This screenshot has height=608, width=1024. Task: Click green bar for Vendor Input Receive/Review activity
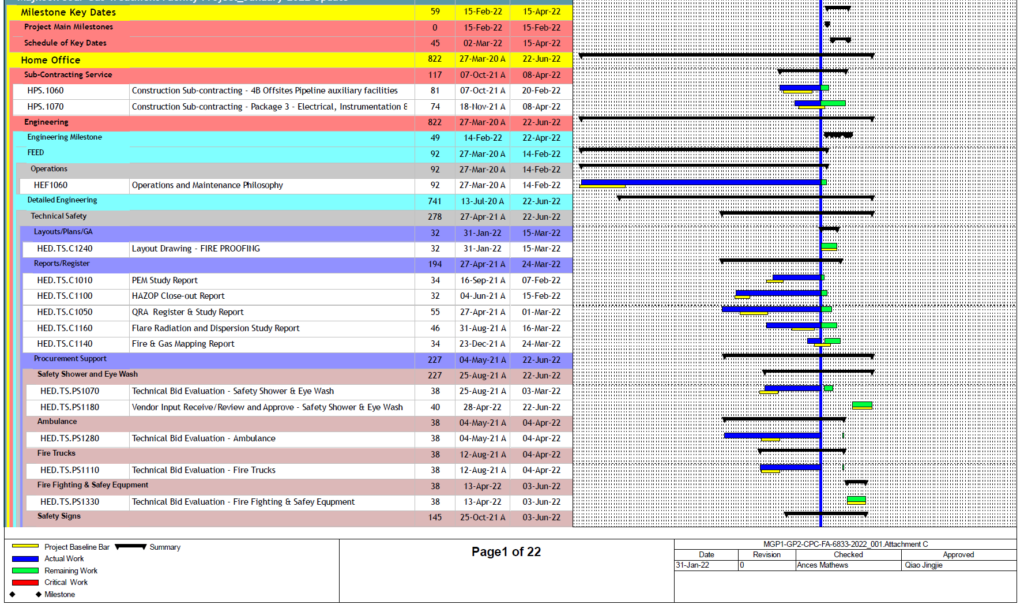click(862, 406)
